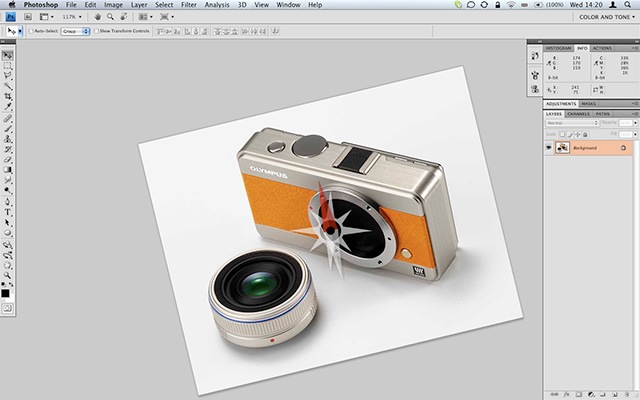The height and width of the screenshot is (400, 640).
Task: Click the Hand tool in the application bar
Action: click(x=98, y=17)
